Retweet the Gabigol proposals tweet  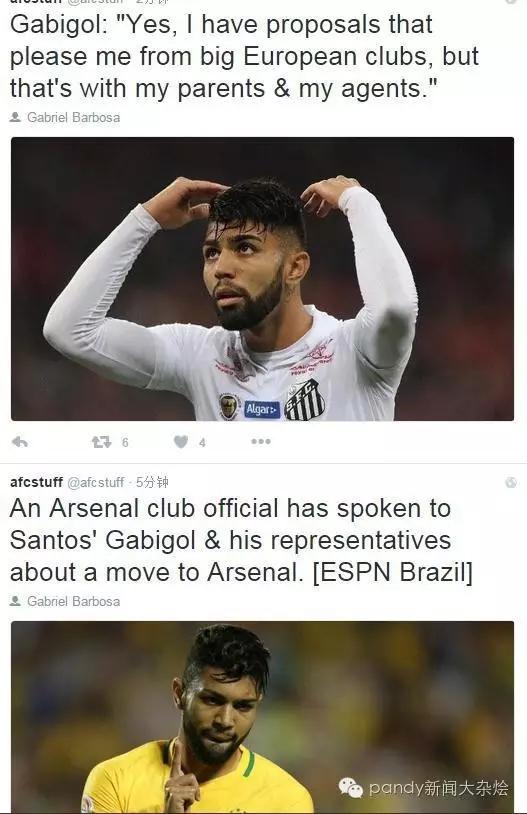click(101, 442)
